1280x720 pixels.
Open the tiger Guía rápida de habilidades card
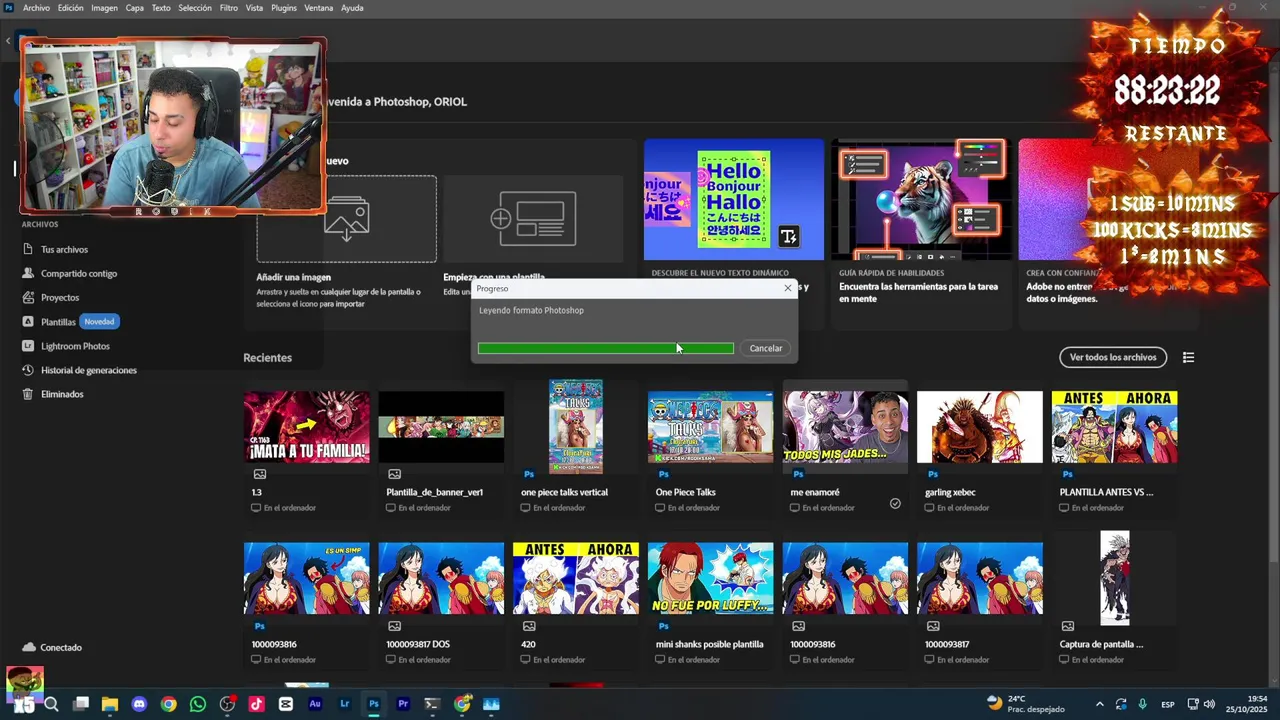click(921, 199)
